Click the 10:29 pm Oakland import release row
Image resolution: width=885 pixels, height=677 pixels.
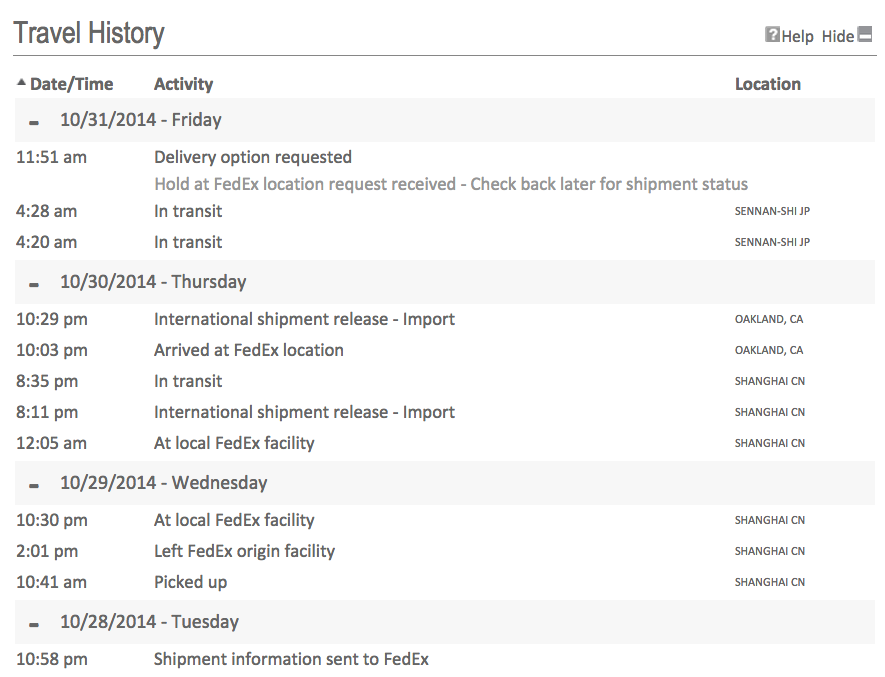[x=304, y=319]
